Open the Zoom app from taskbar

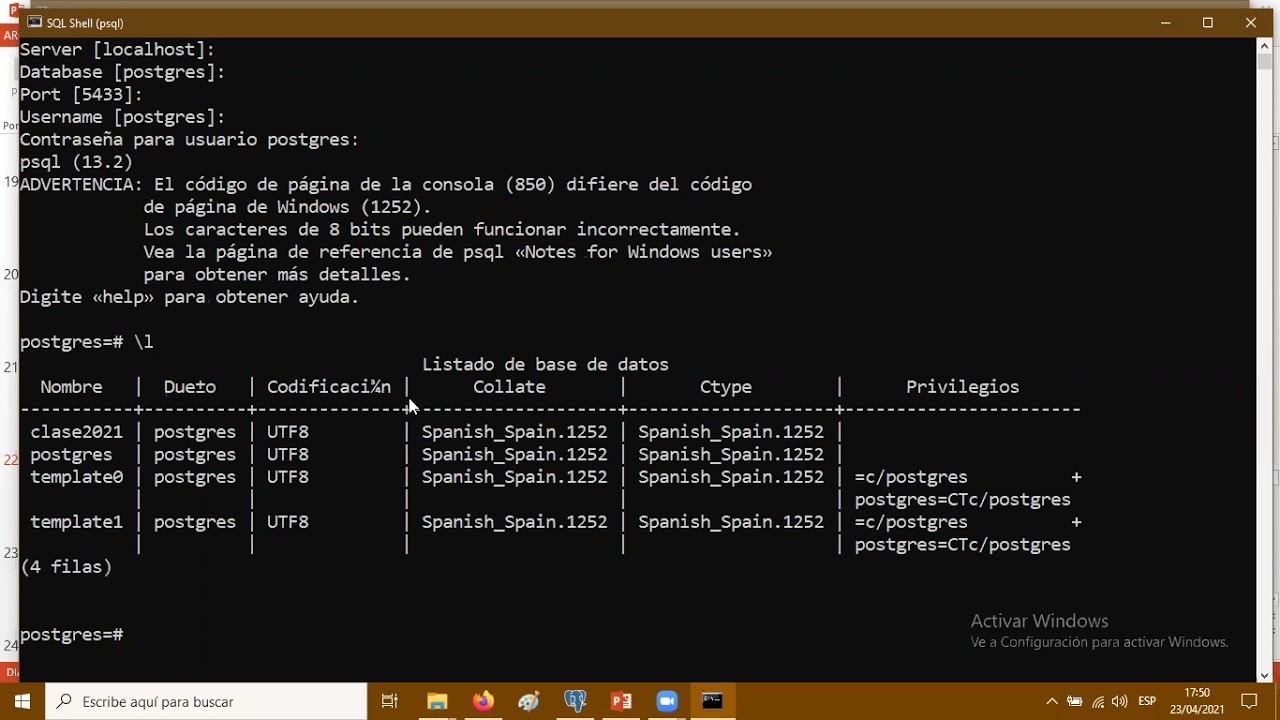[667, 702]
